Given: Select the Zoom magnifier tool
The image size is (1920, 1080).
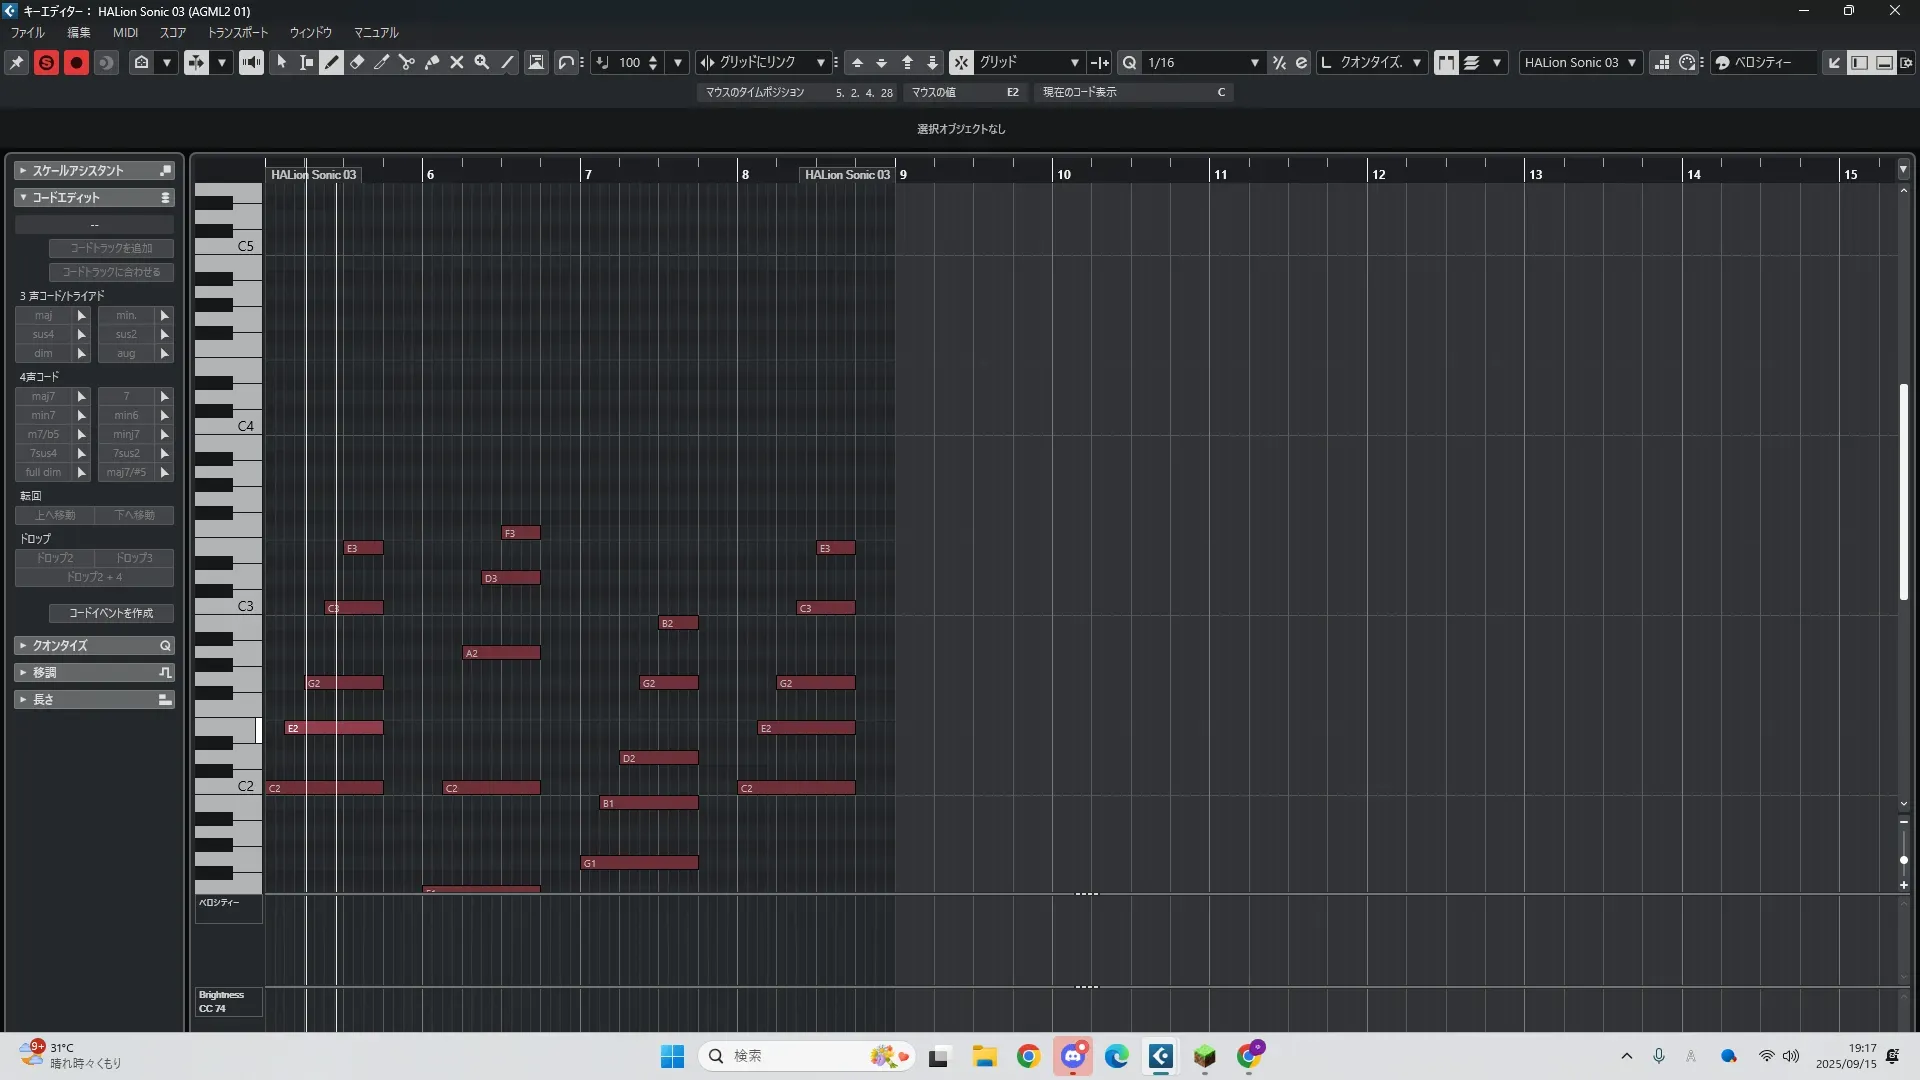Looking at the screenshot, I should pyautogui.click(x=482, y=62).
